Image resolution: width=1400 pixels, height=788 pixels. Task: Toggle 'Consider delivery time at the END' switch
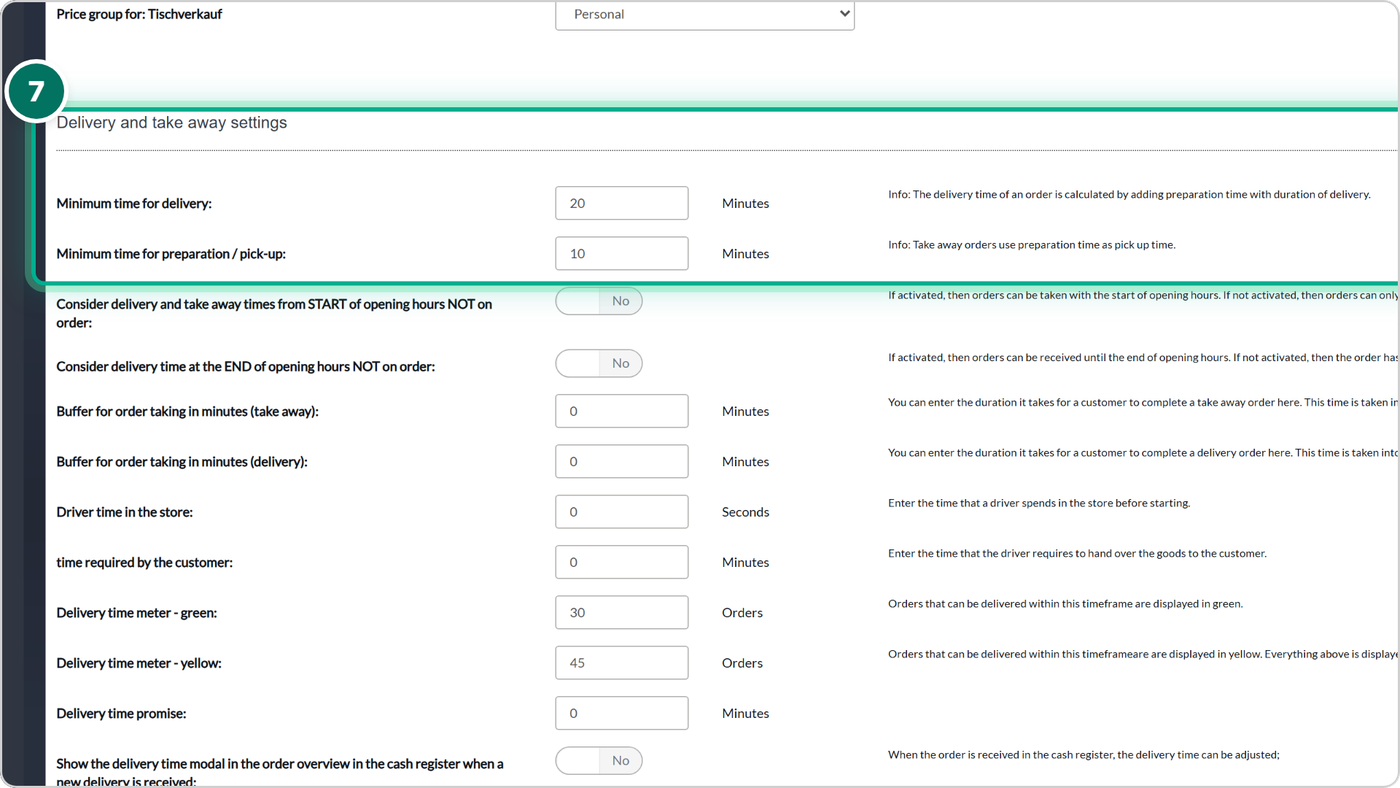click(599, 363)
